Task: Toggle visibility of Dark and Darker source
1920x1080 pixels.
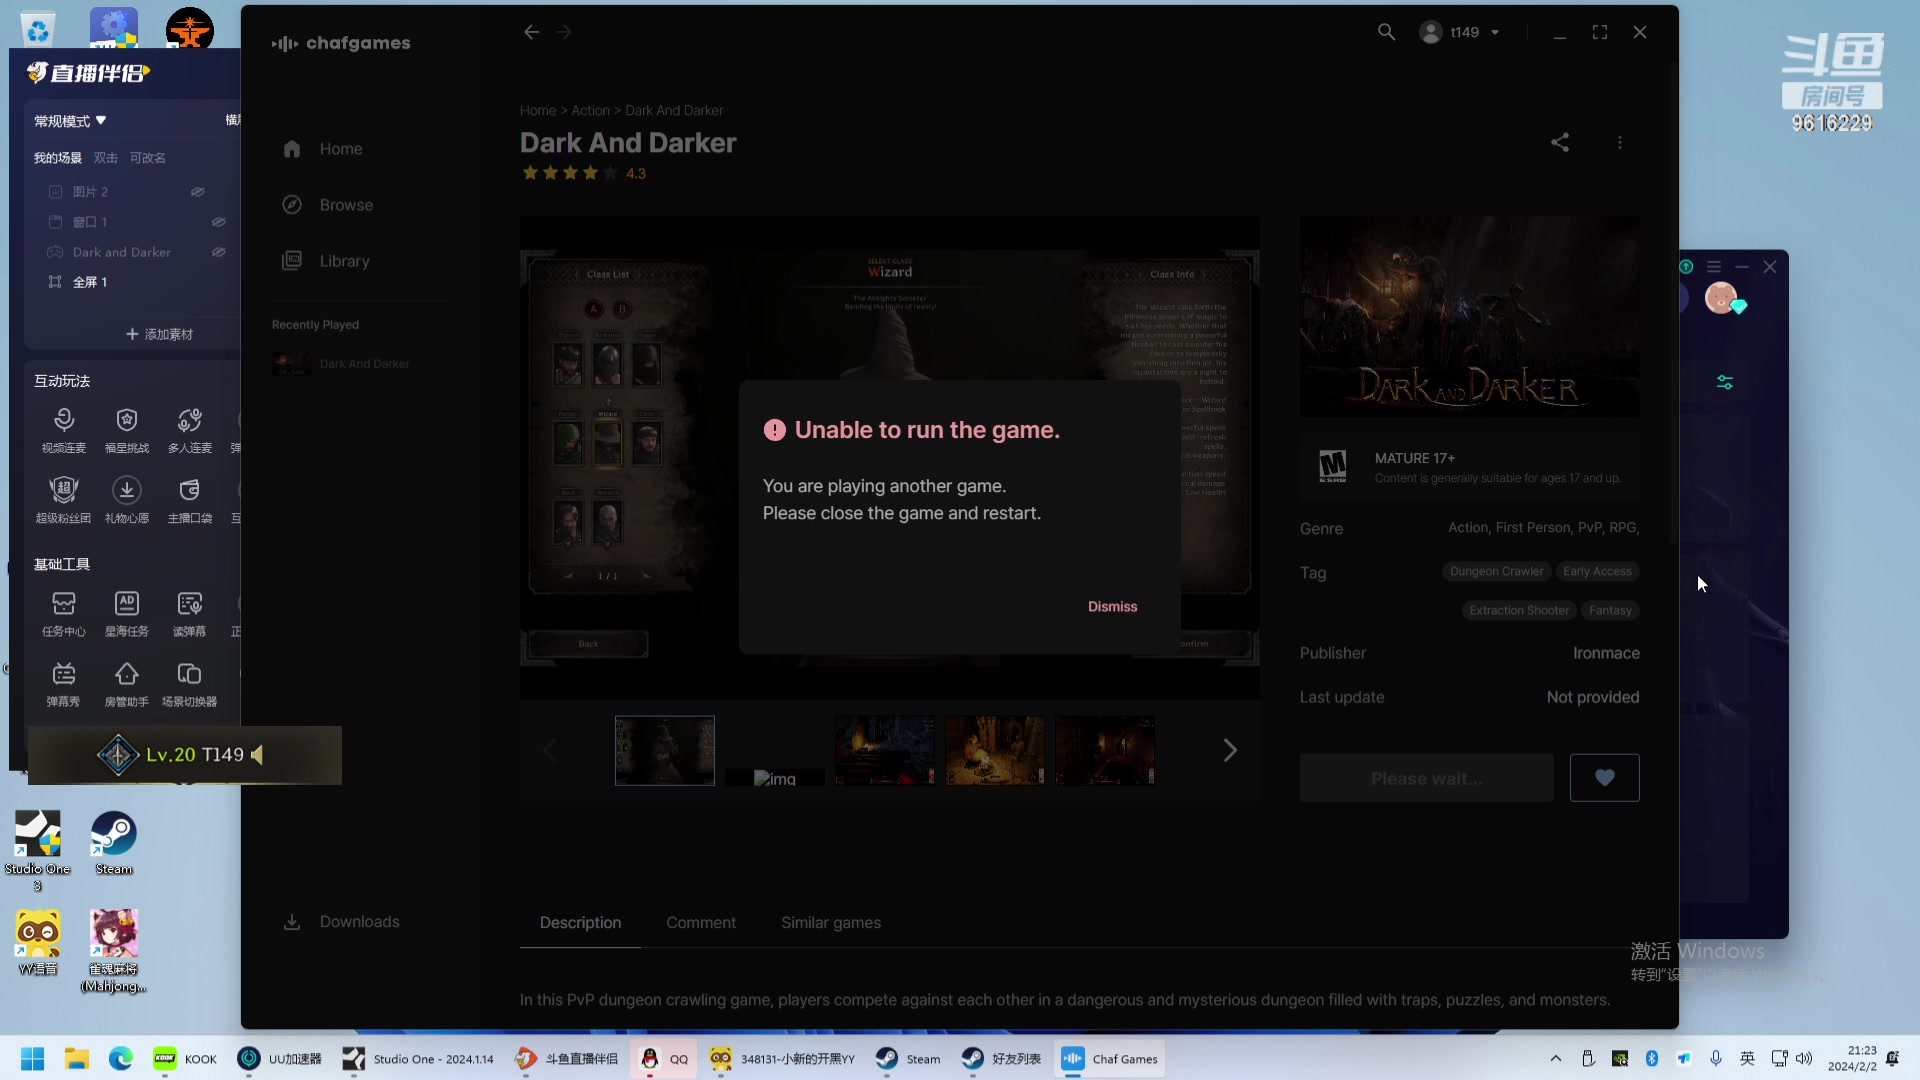Action: point(218,252)
